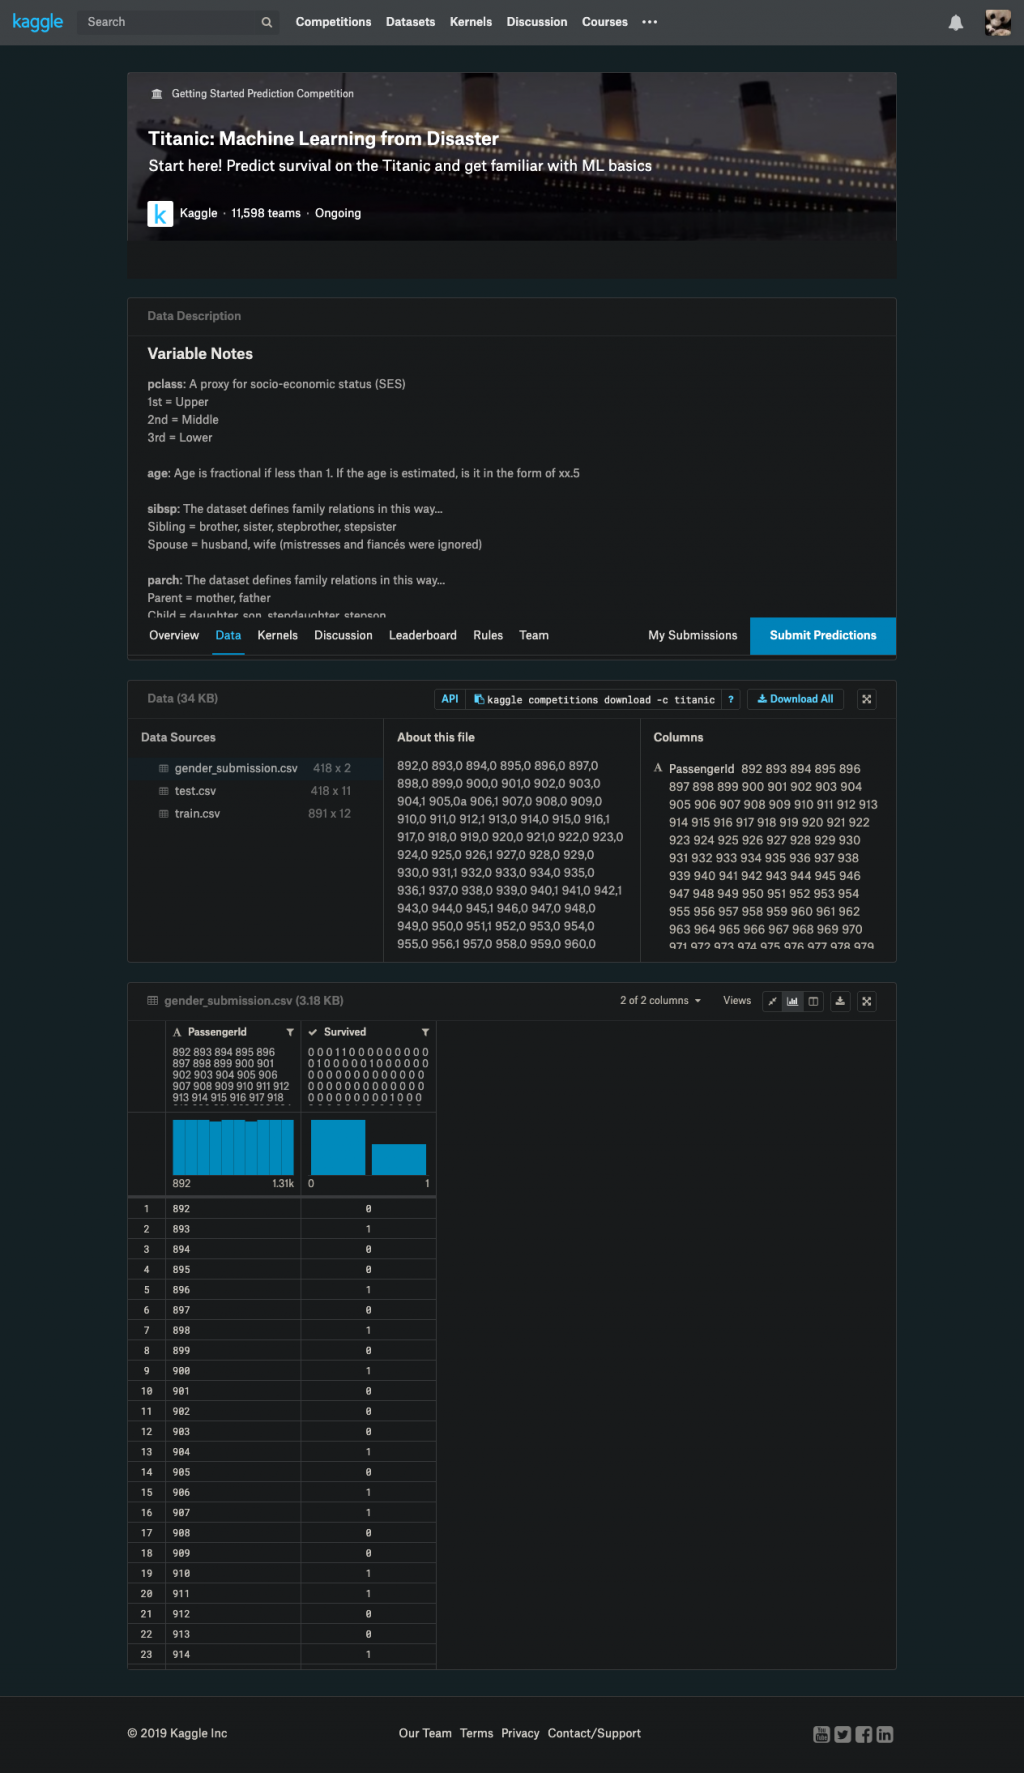The image size is (1024, 1773).
Task: Click the Titanic competition title
Action: tap(323, 139)
